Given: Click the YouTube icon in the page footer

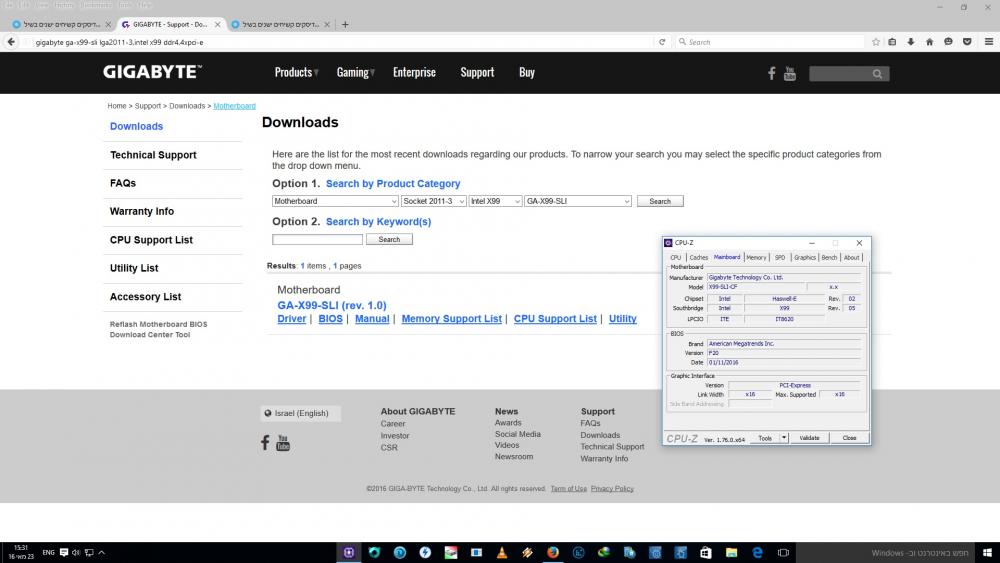Looking at the screenshot, I should pos(283,442).
